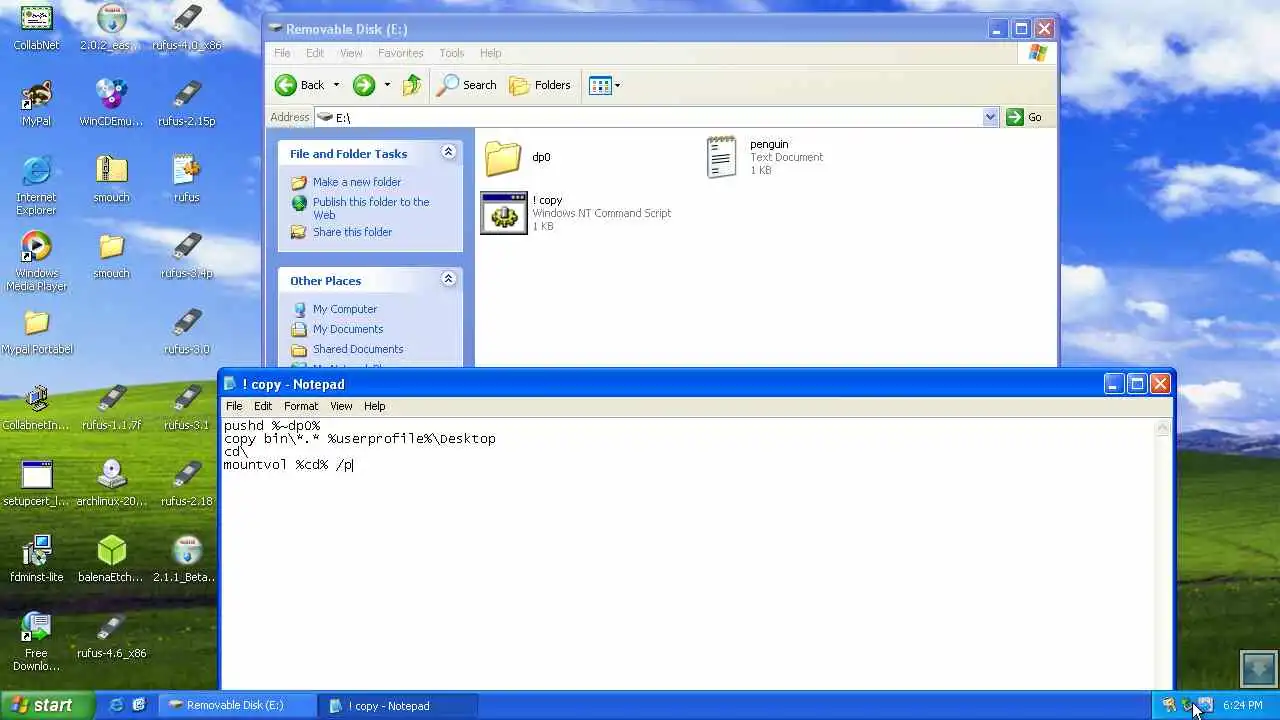Open Explorer's File menu

pyautogui.click(x=282, y=53)
